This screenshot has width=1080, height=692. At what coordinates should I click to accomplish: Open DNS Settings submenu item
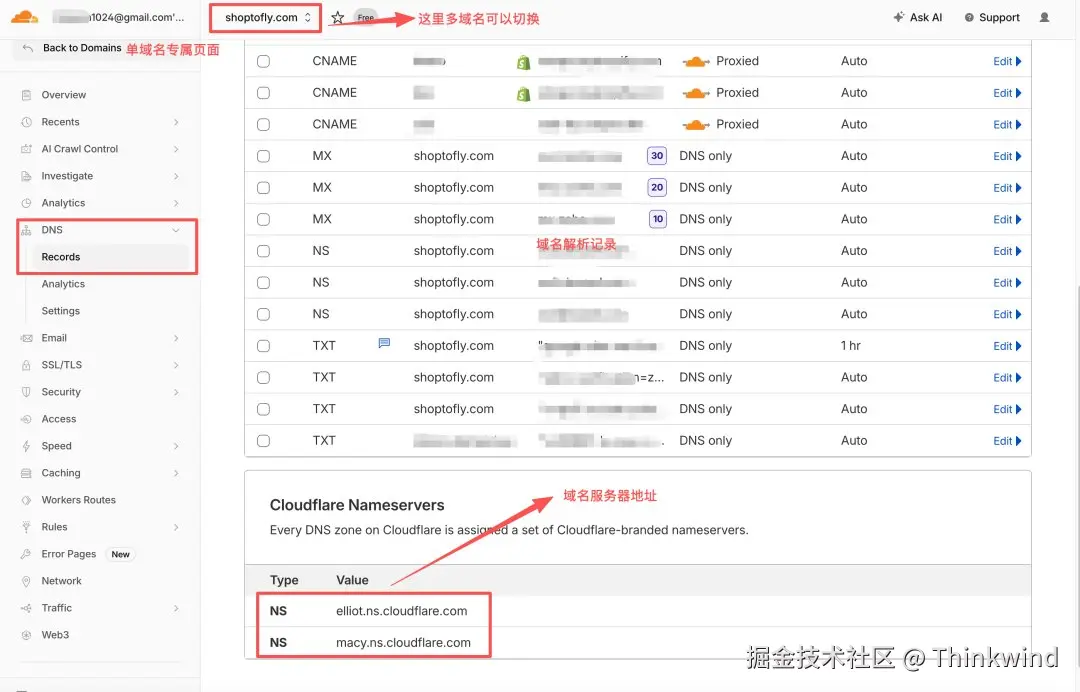point(61,311)
